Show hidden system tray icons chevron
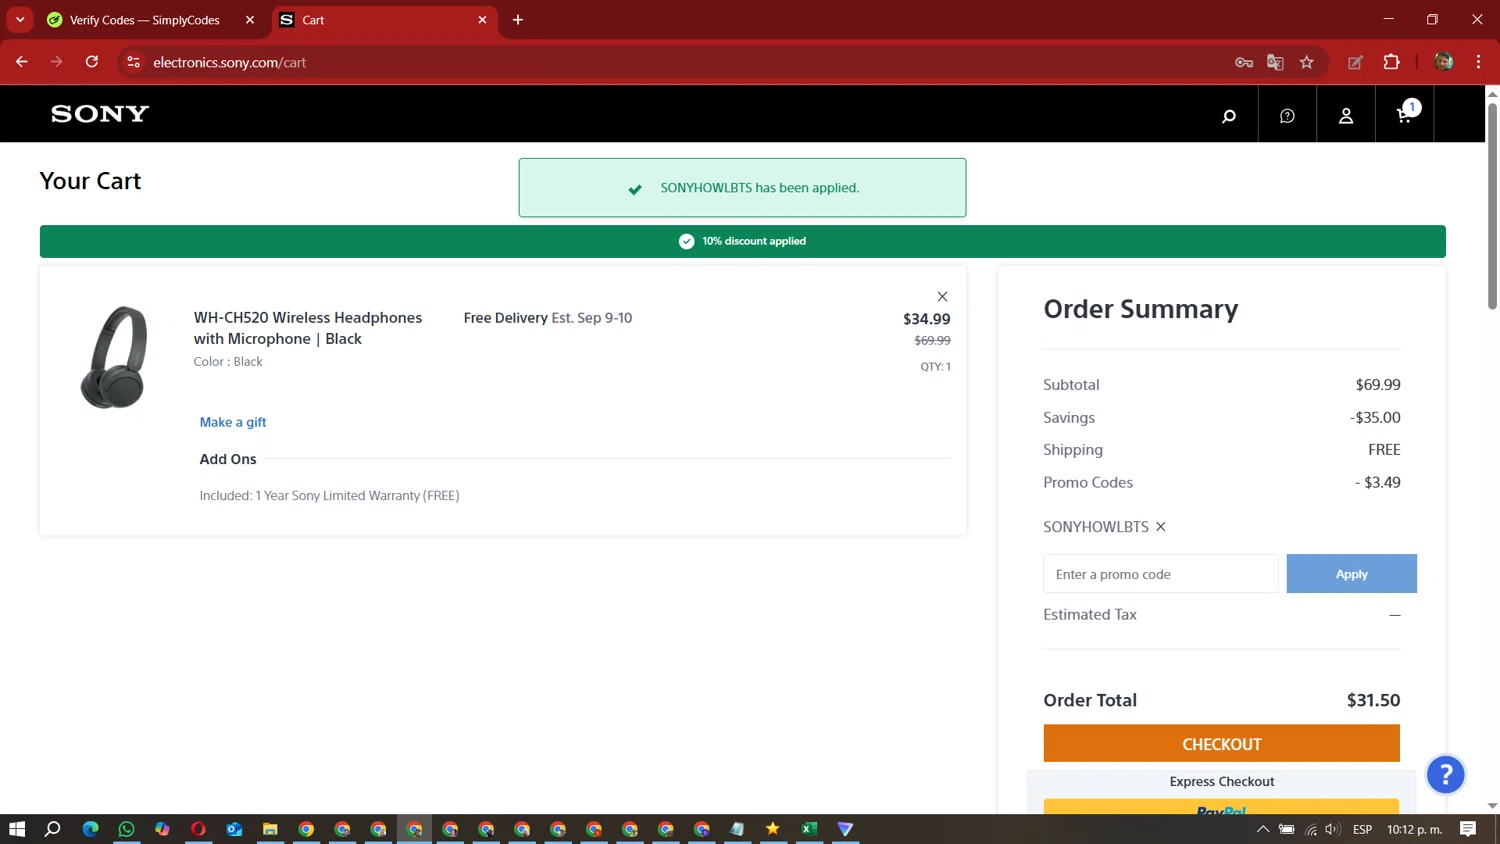This screenshot has width=1500, height=844. coord(1262,829)
